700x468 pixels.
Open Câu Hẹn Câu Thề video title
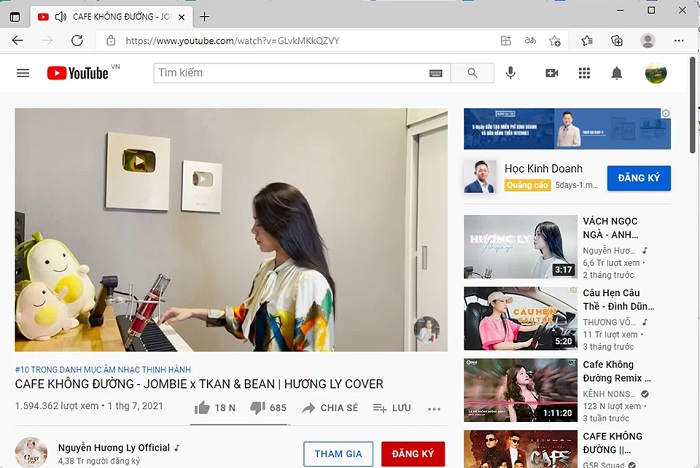pyautogui.click(x=618, y=300)
